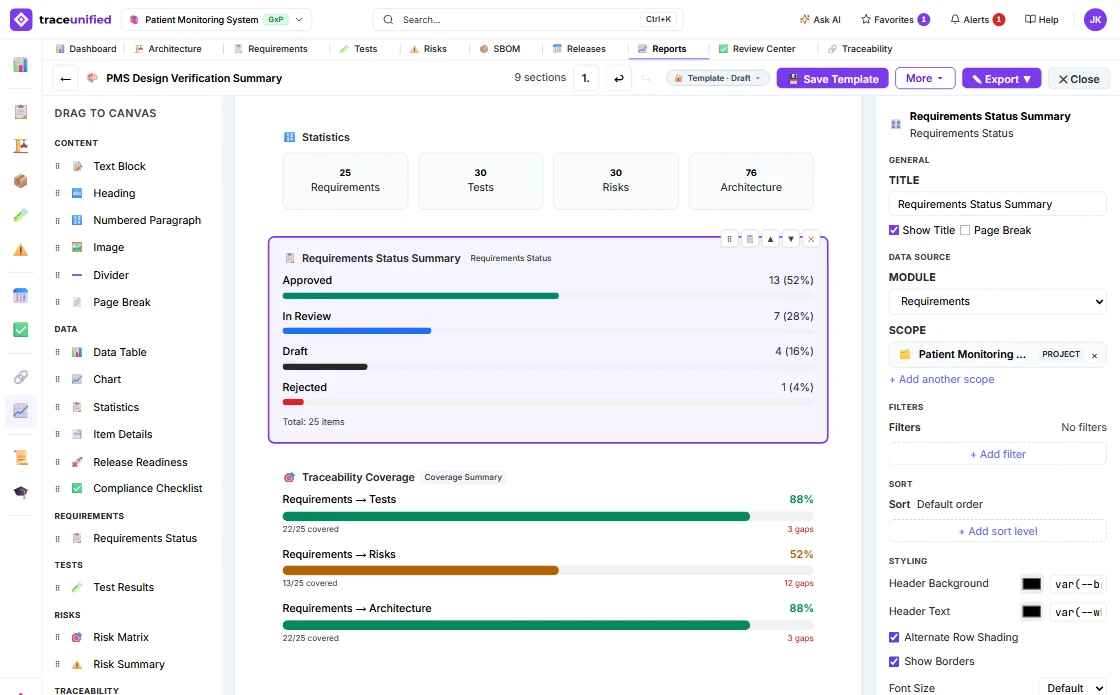Click Header Background color swatch

pyautogui.click(x=1031, y=584)
